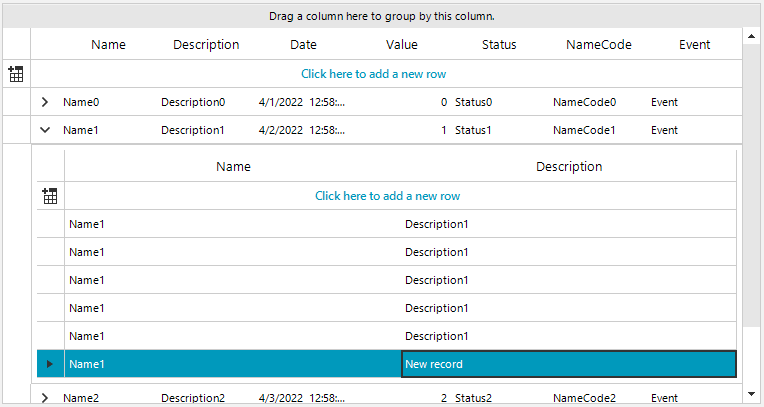
Task: Click the Status column header
Action: pyautogui.click(x=499, y=44)
